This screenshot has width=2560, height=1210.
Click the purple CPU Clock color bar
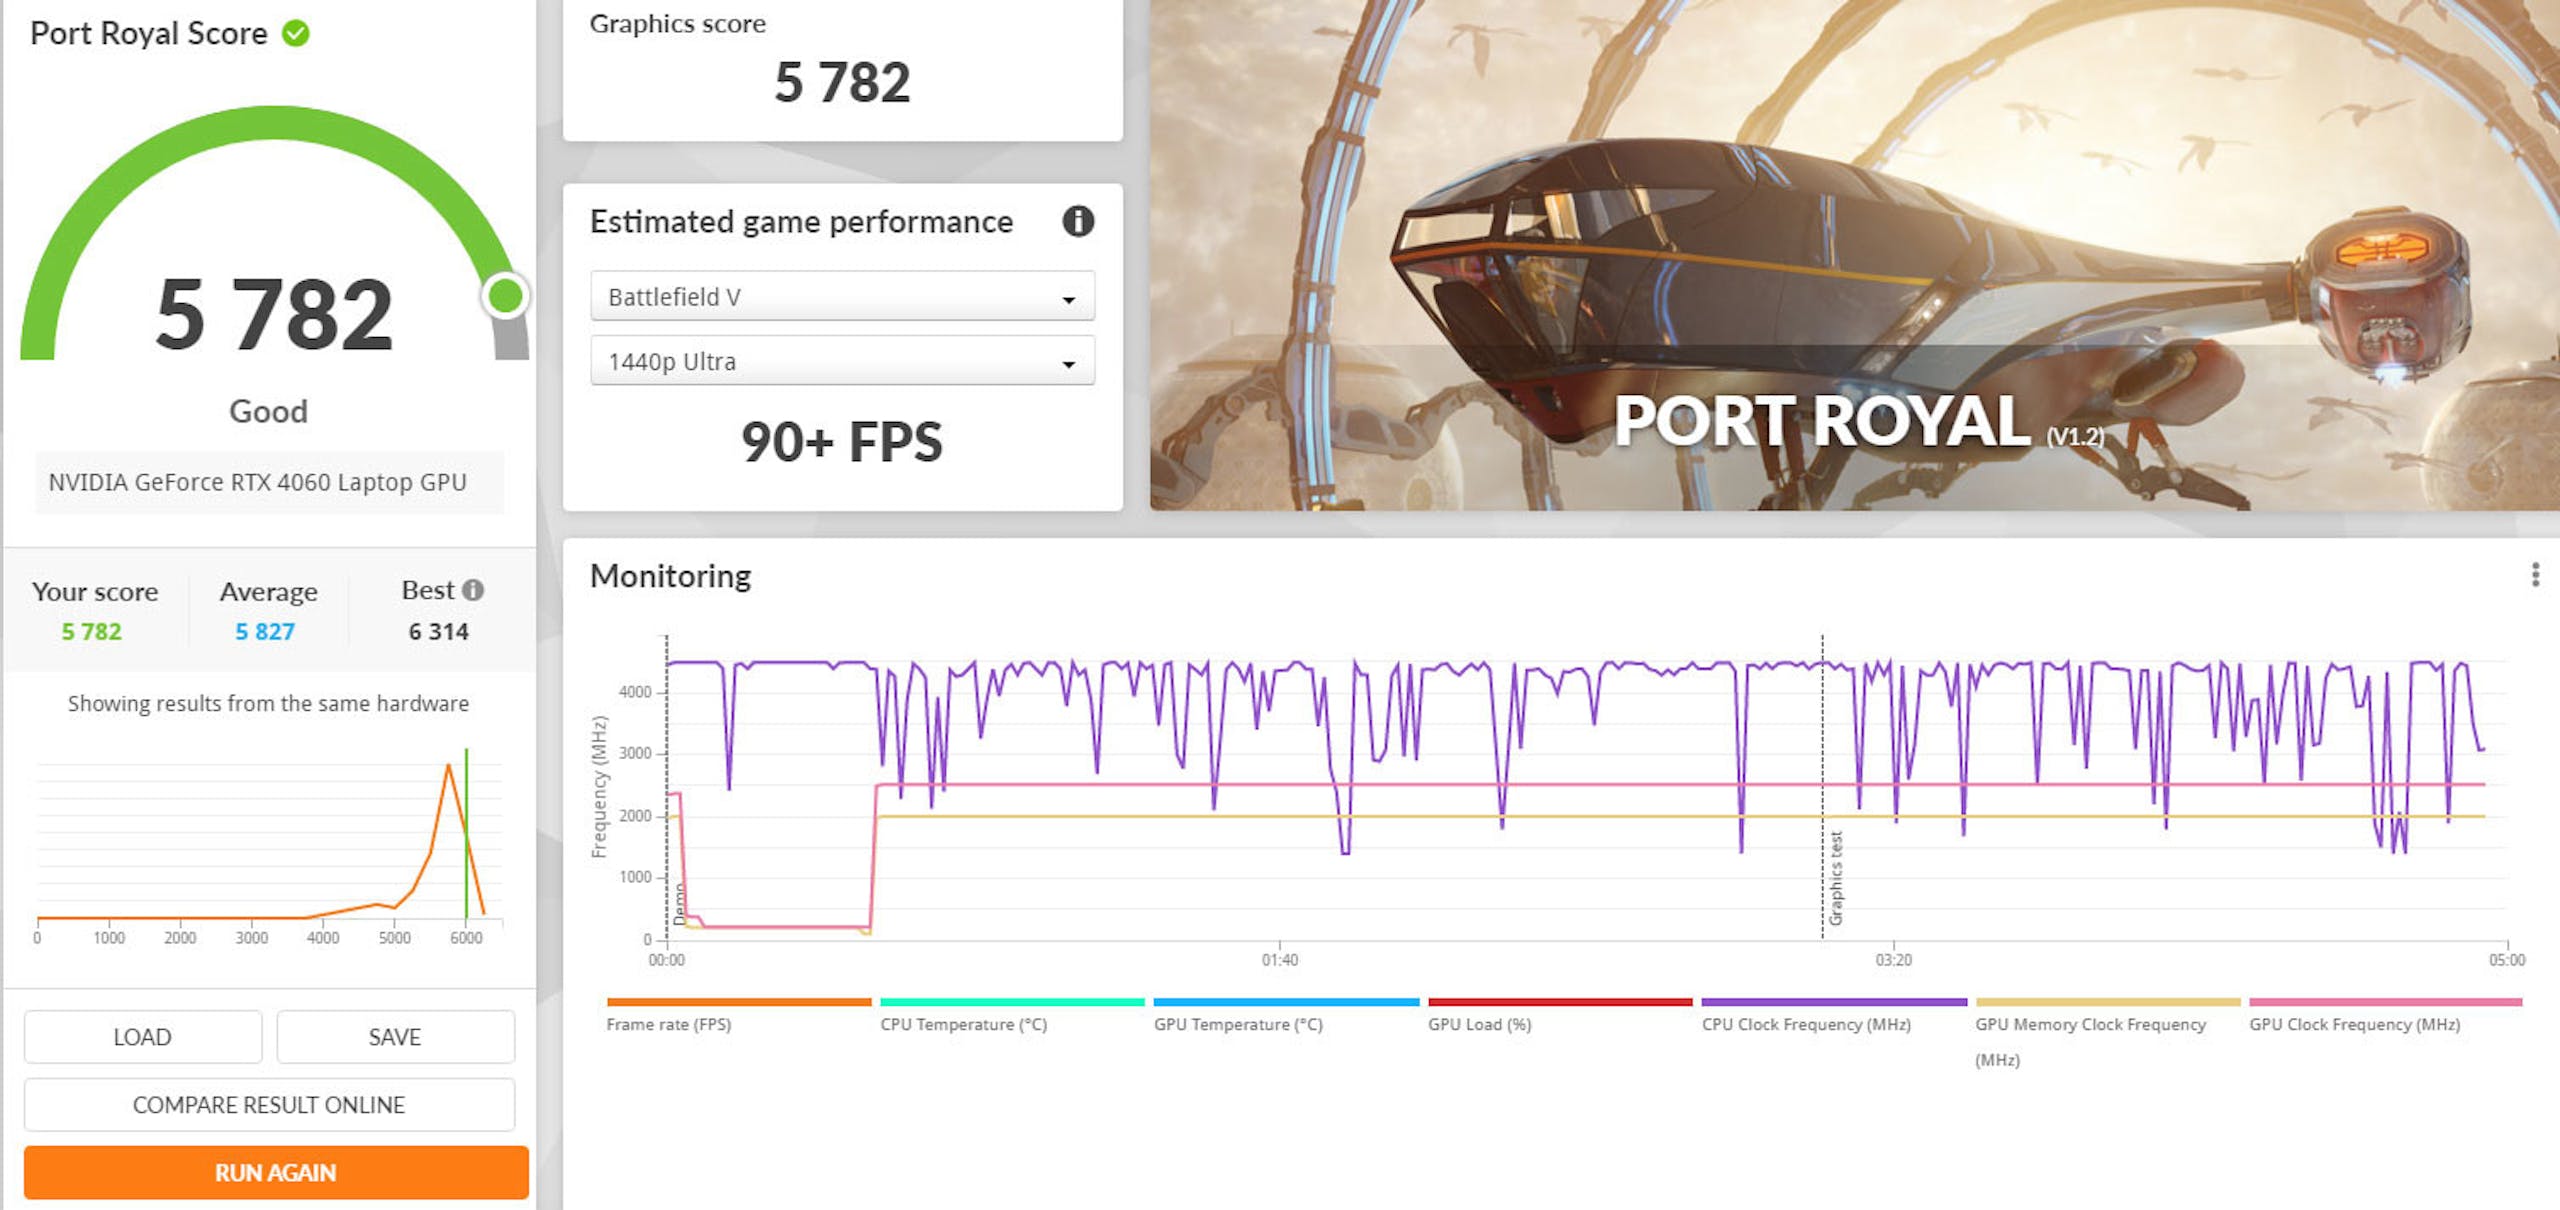tap(1834, 1001)
